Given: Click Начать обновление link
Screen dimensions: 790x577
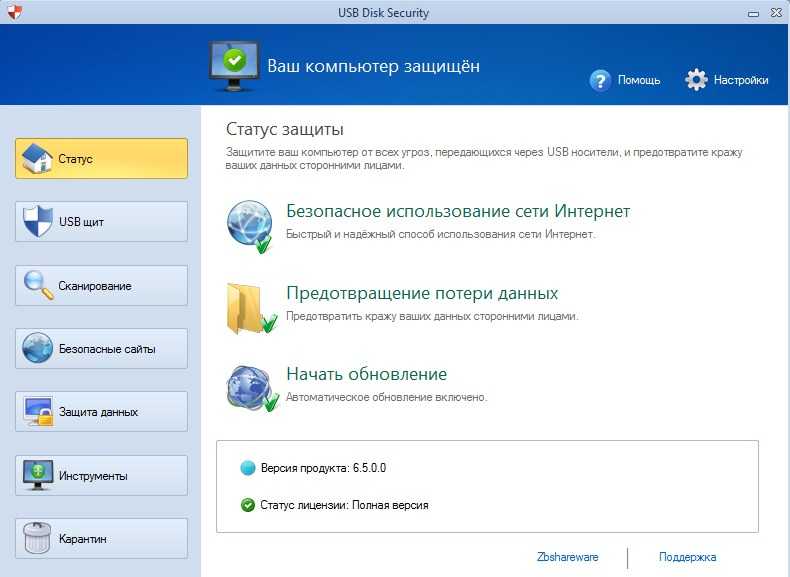Looking at the screenshot, I should (367, 374).
